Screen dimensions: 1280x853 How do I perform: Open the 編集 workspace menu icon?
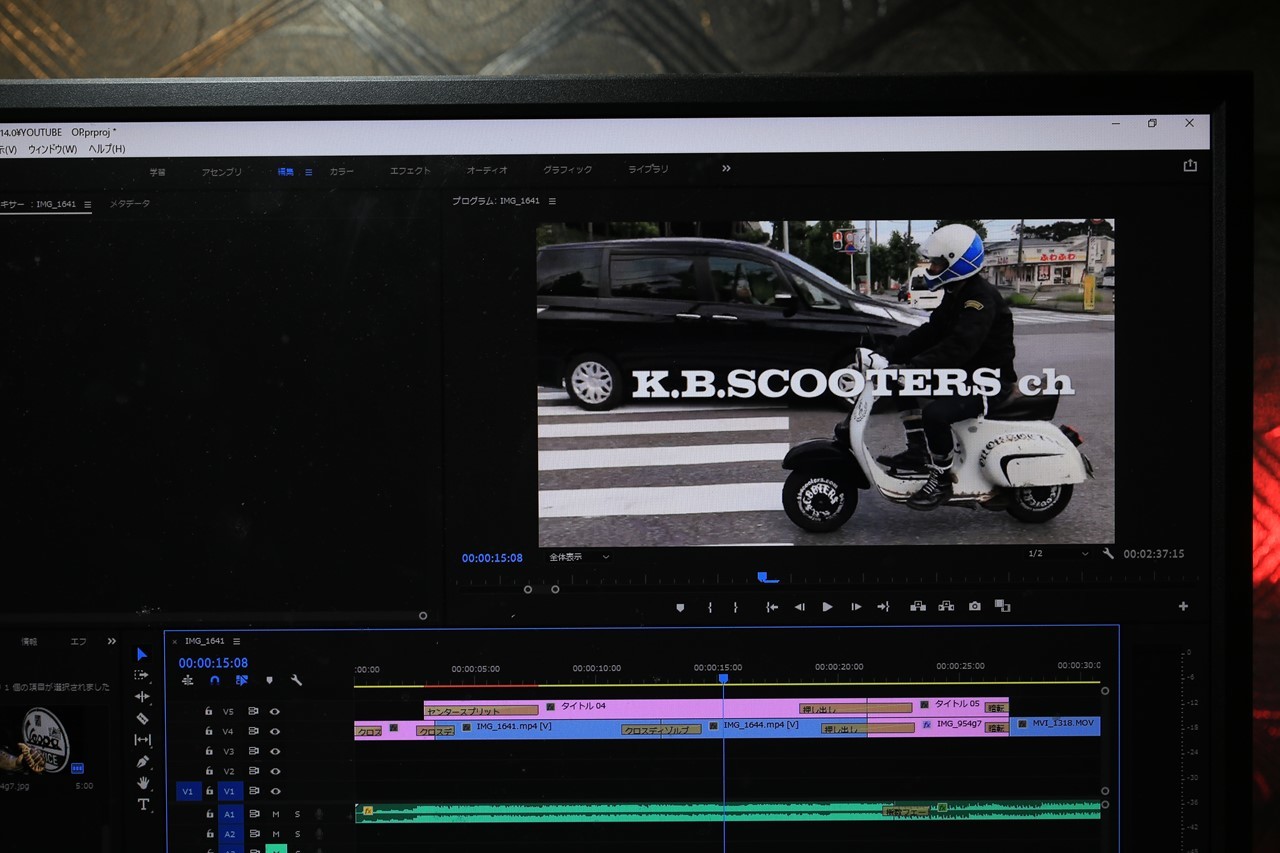[x=308, y=172]
